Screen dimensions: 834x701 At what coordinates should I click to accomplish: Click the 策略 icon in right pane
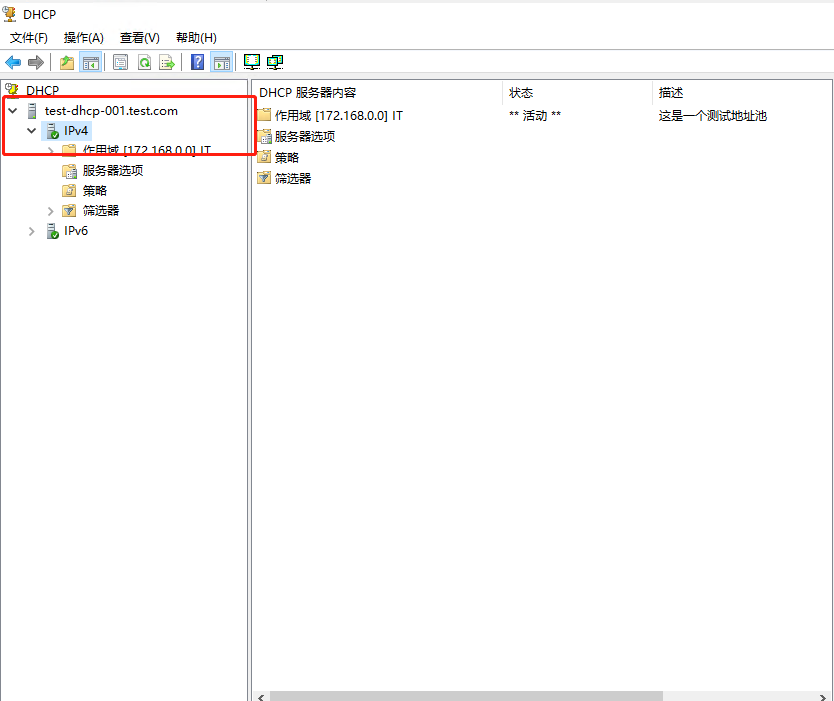(x=264, y=157)
